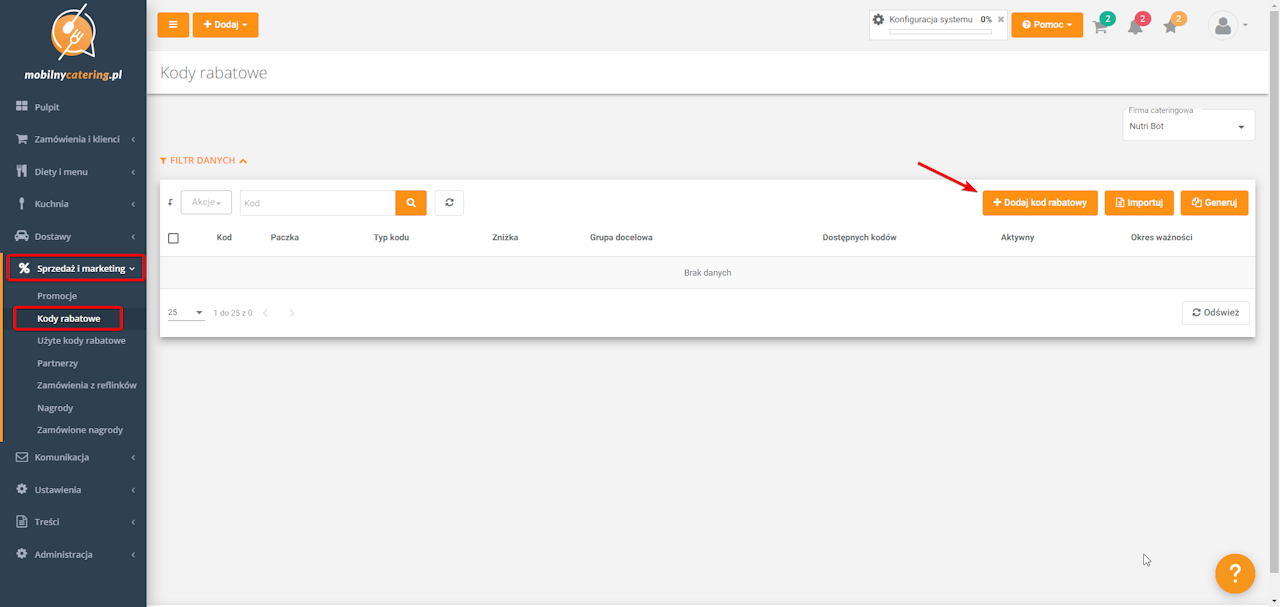Collapse the FILTR DANYCH filter section

tap(204, 160)
